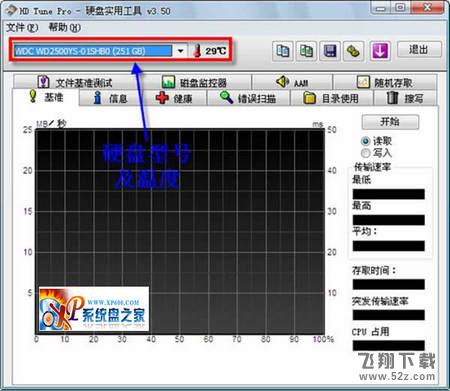Viewport: 450px width, 391px height.
Task: Click the 最高 maximum transfer rate field
Action: tap(389, 220)
